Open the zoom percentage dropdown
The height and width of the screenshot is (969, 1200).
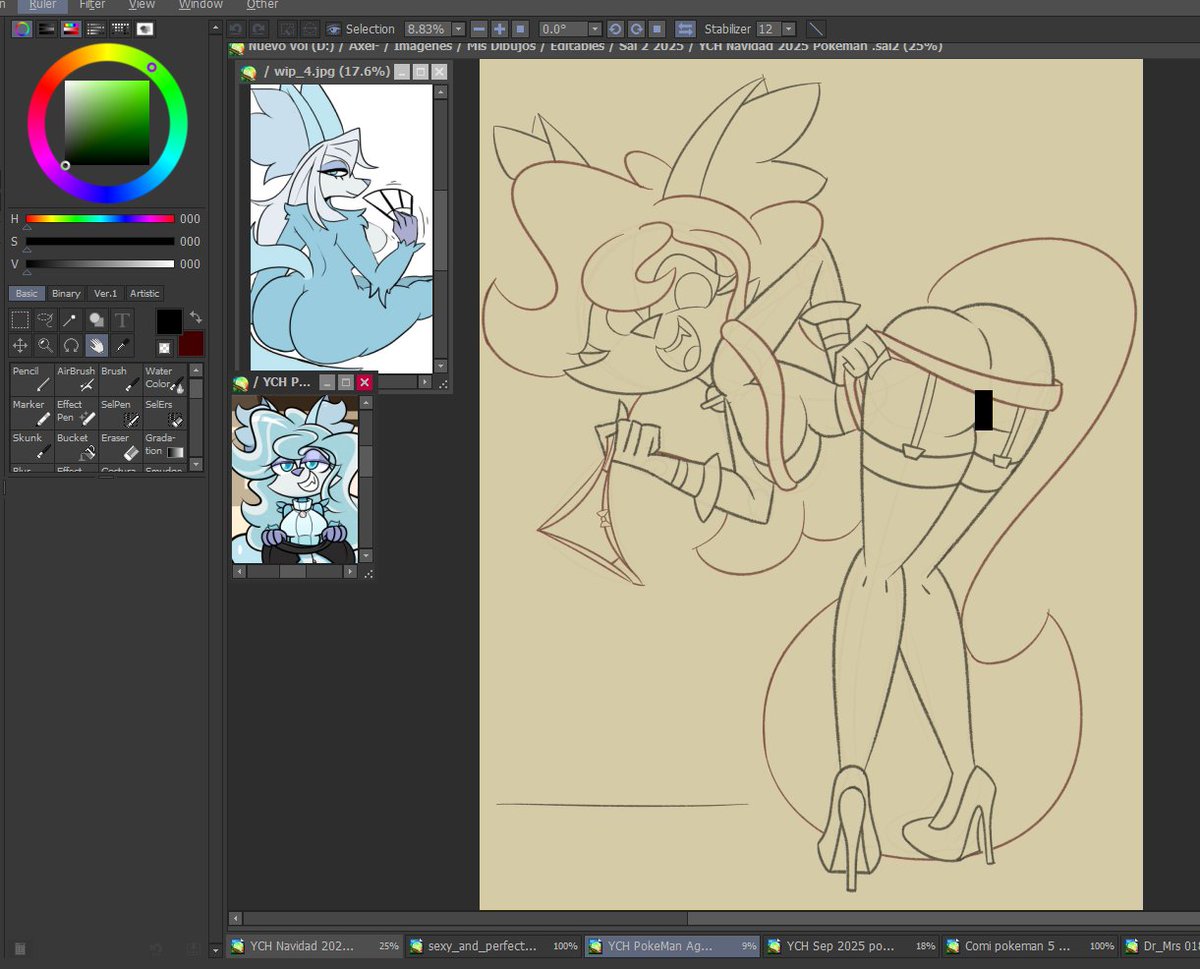458,30
